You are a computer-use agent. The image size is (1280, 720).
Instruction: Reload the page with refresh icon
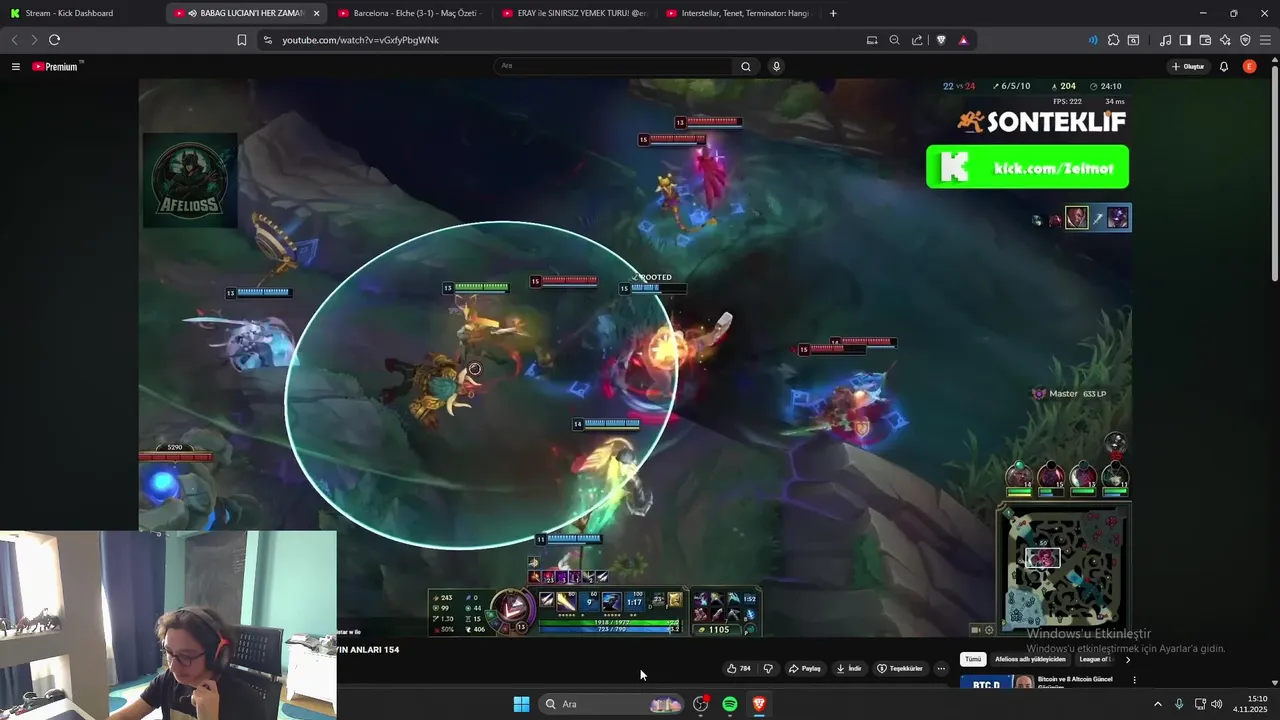pos(54,40)
